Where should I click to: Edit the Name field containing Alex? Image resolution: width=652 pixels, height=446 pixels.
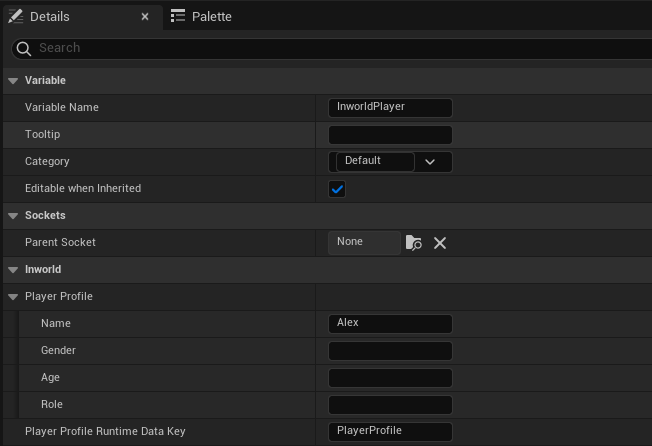(x=390, y=324)
